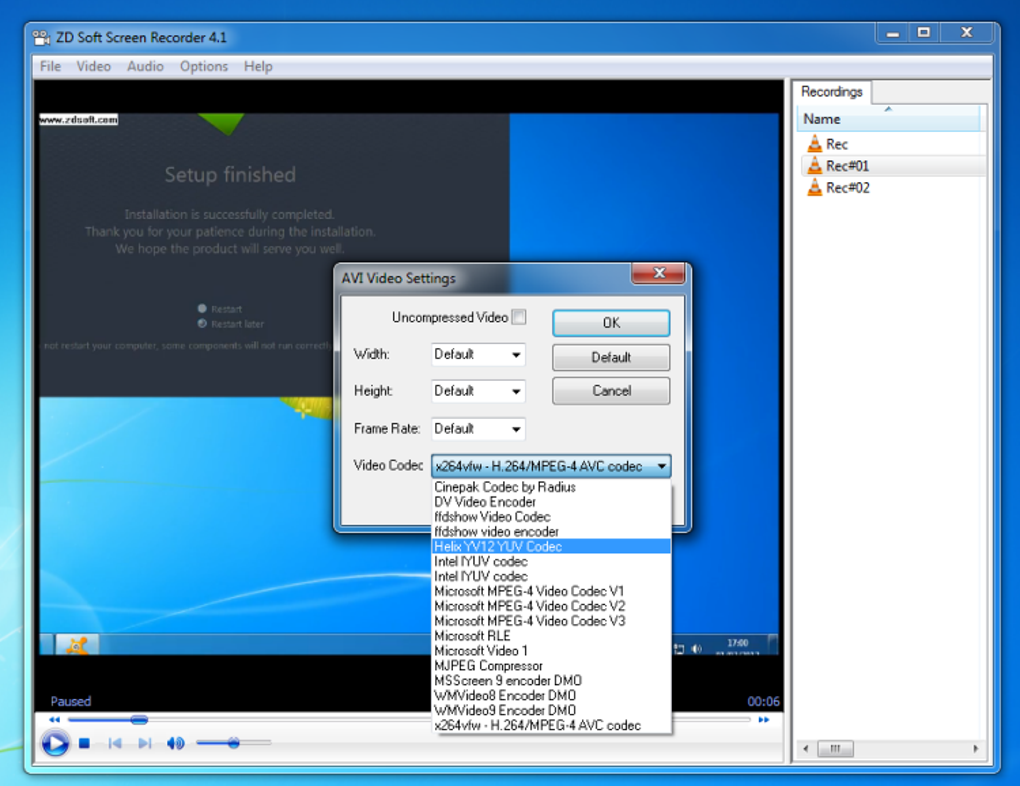Open the Audio menu

145,66
